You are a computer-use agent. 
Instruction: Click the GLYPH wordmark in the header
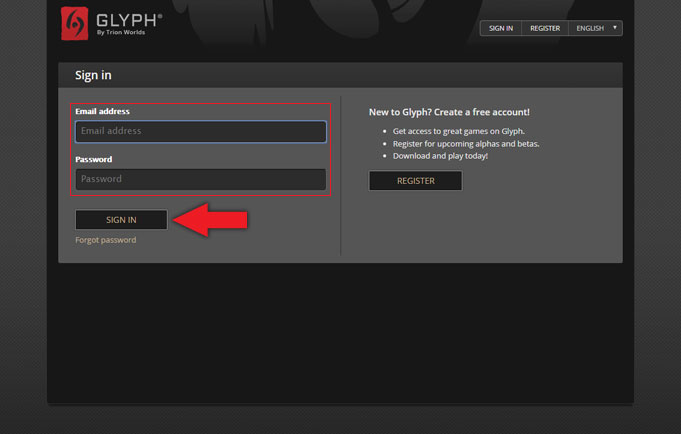127,19
